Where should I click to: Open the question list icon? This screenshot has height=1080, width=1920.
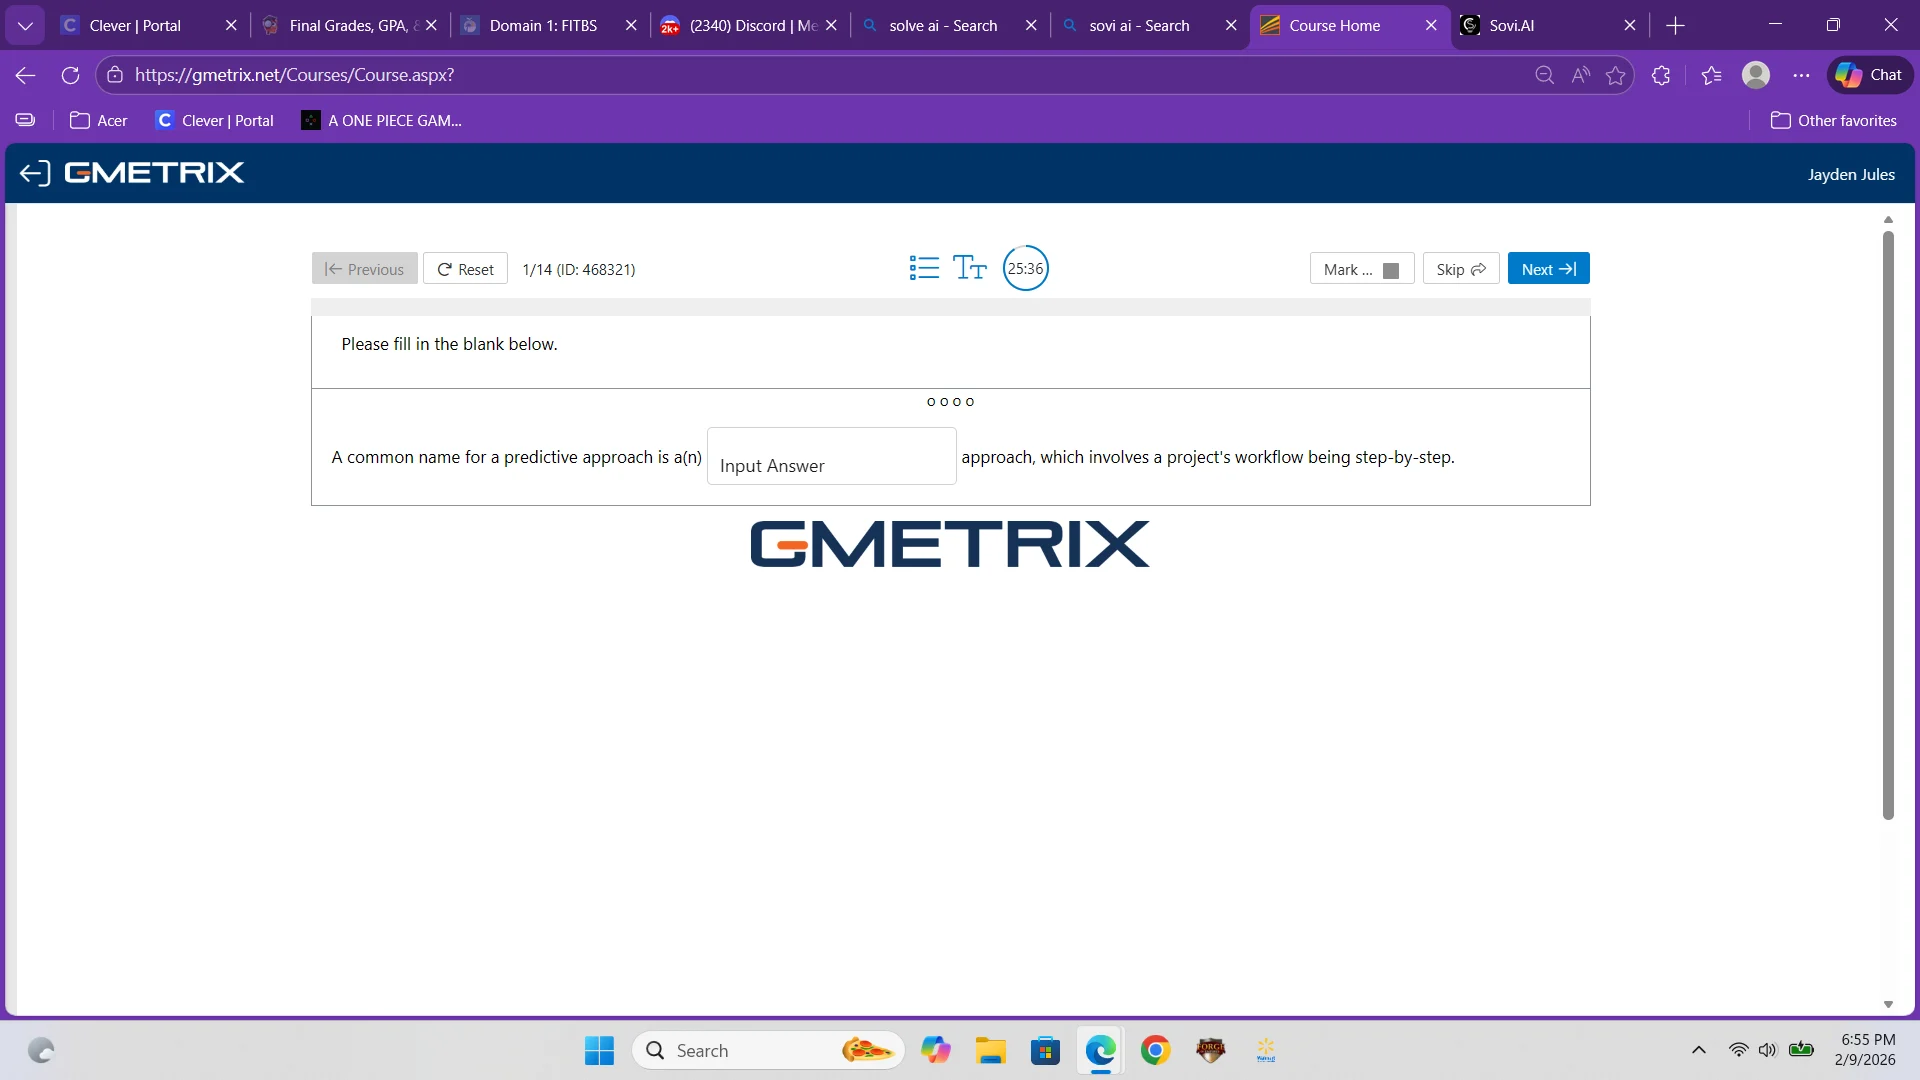(x=924, y=268)
